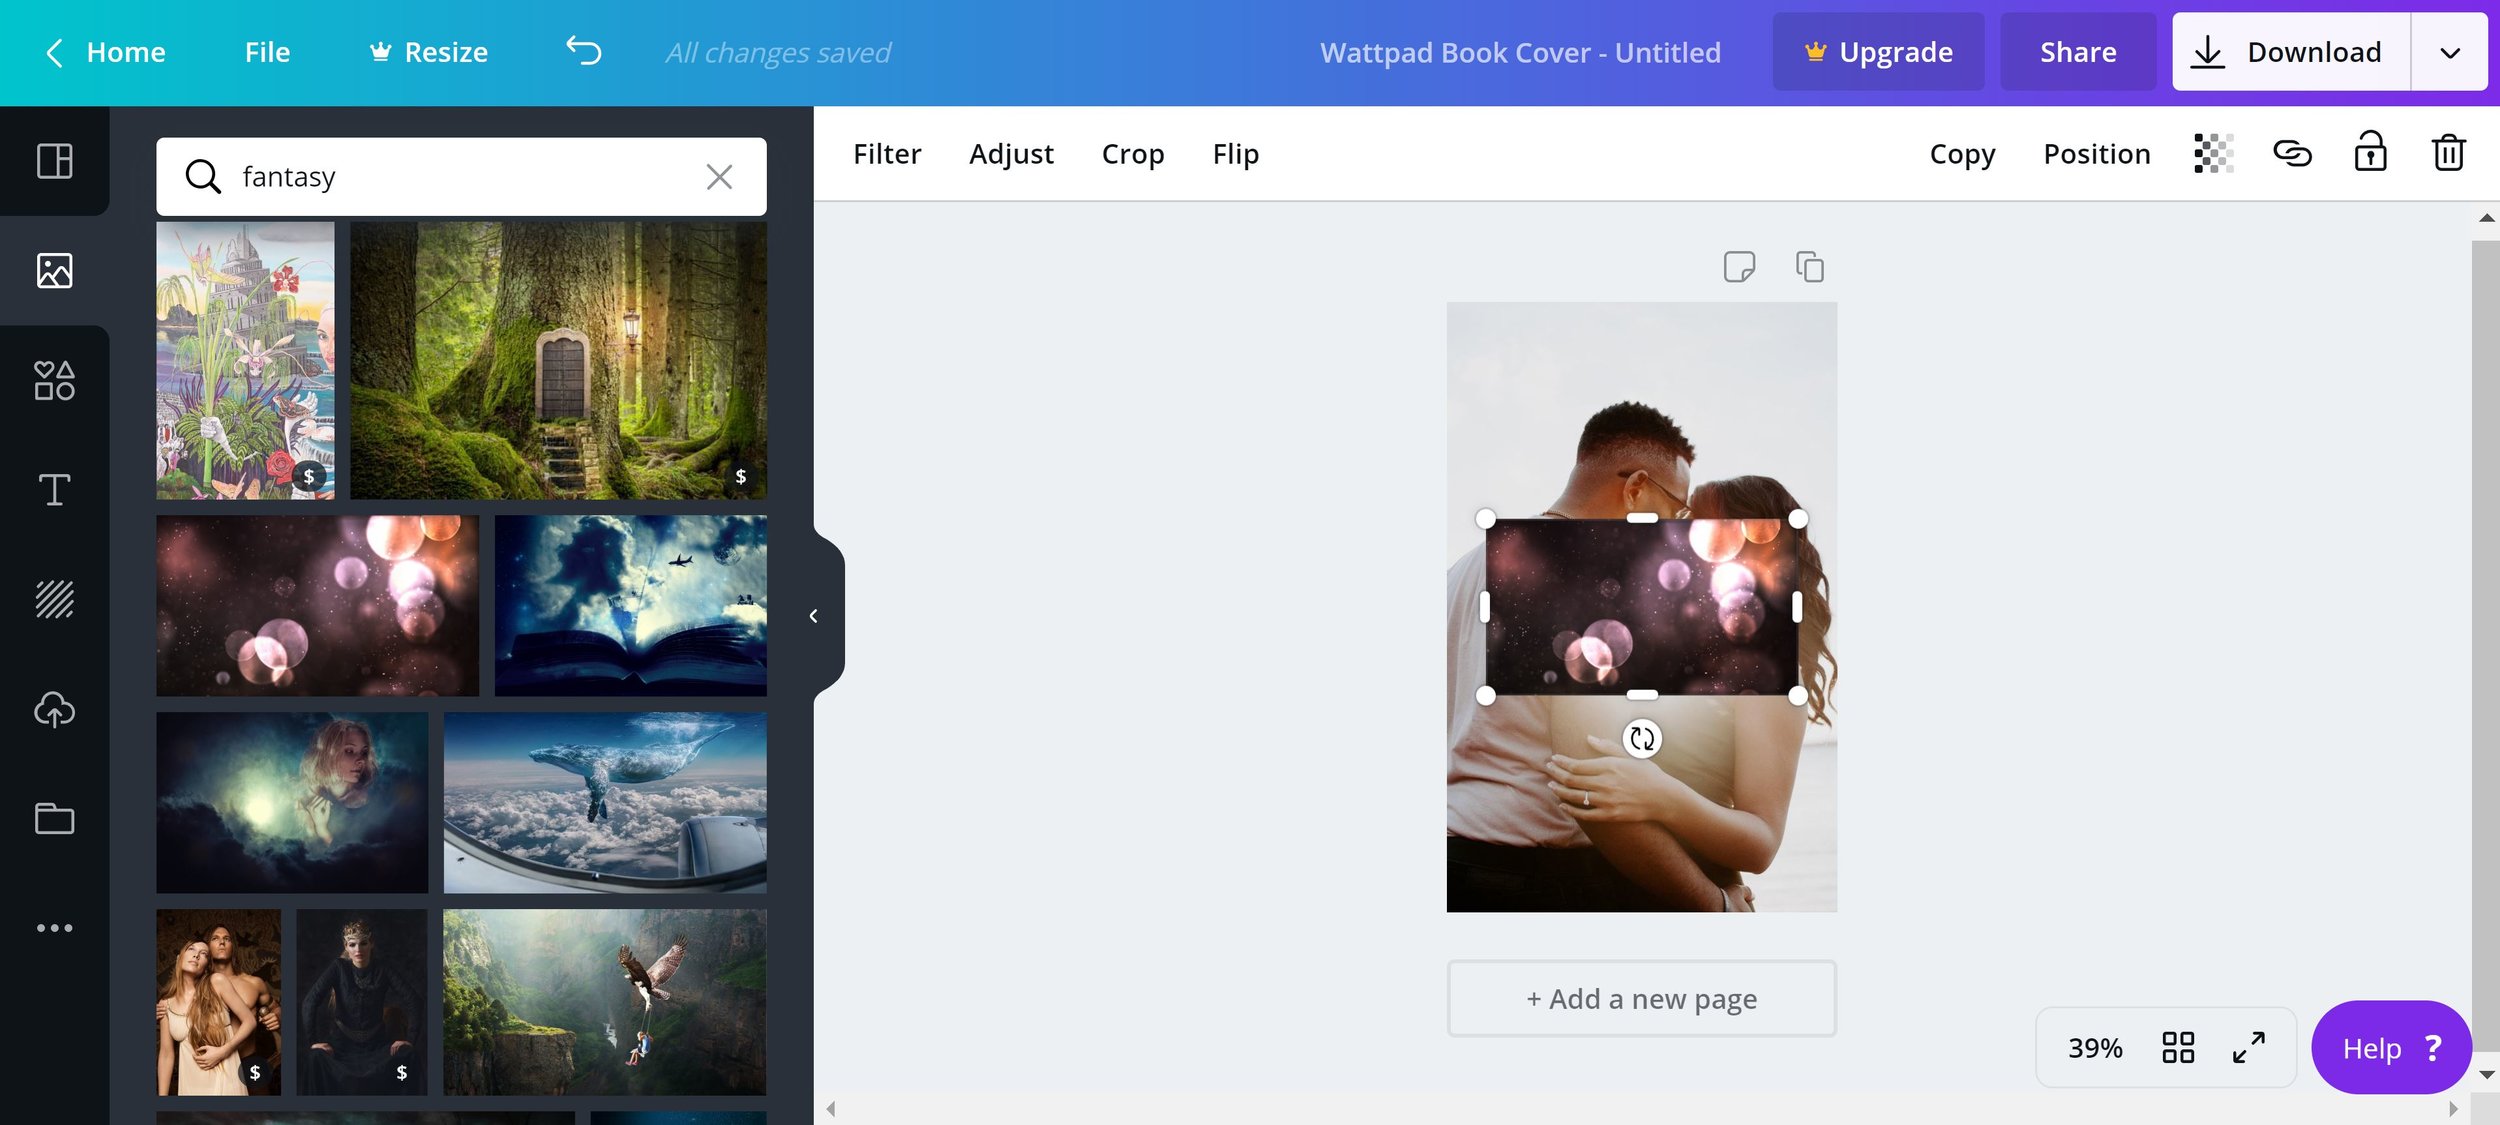Click the vertical scrollbar of canvas
This screenshot has width=2500, height=1125.
2485,645
